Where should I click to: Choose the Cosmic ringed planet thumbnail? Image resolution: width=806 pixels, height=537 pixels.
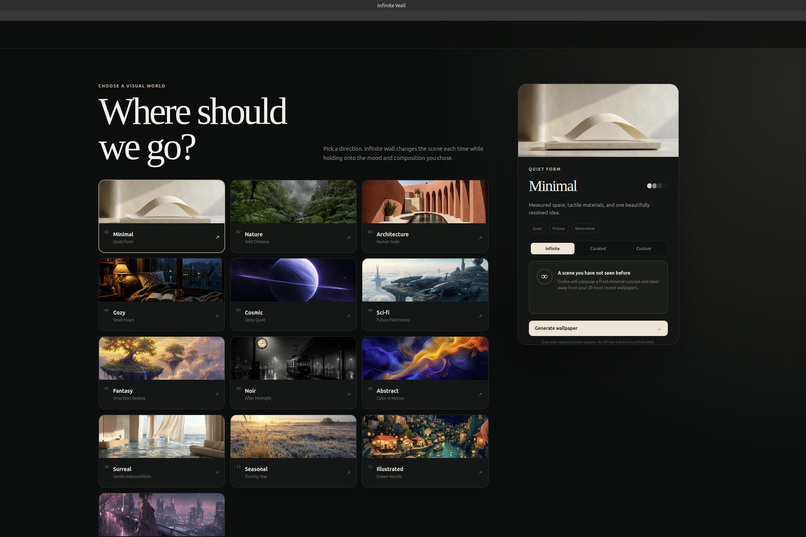point(294,280)
